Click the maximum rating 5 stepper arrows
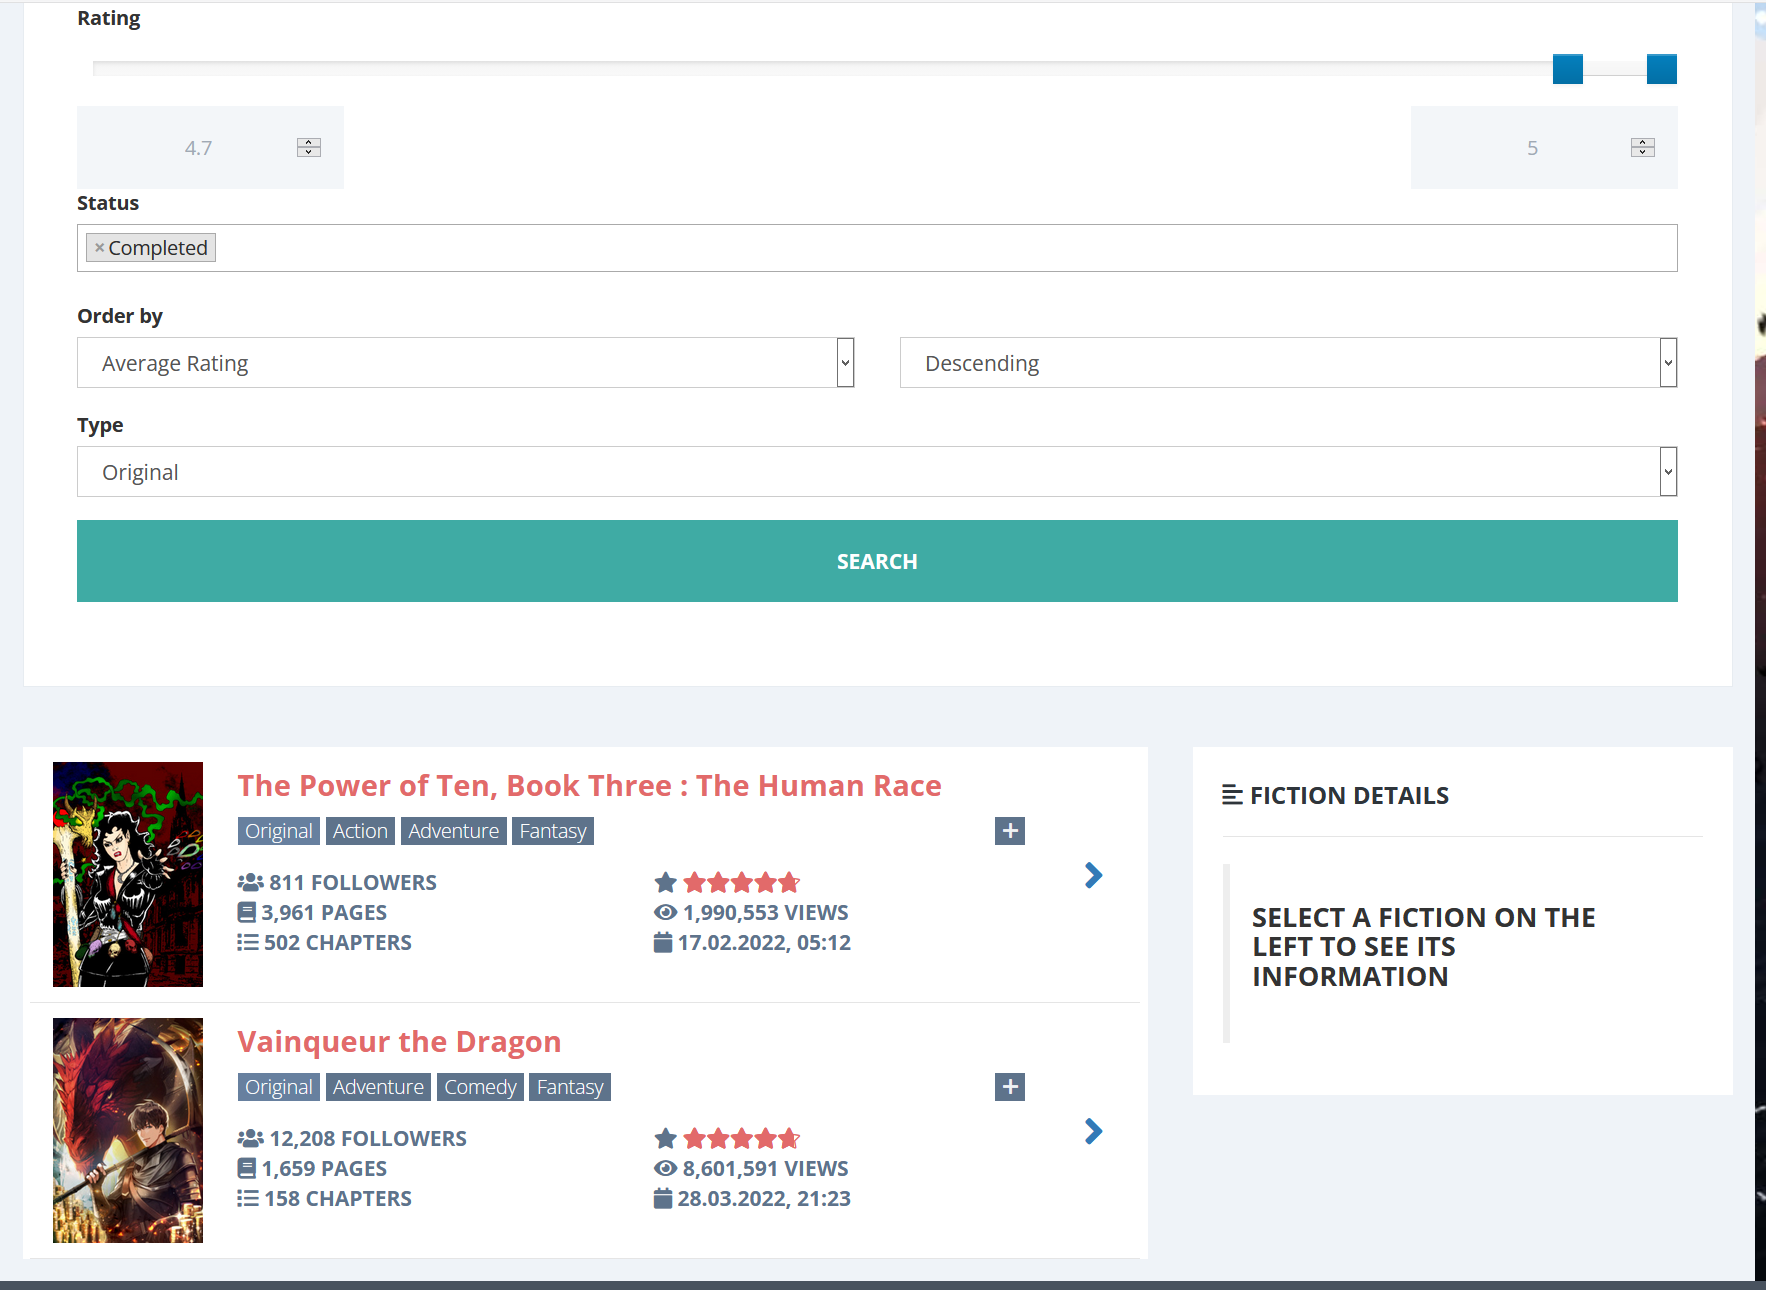This screenshot has height=1290, width=1766. pyautogui.click(x=1642, y=148)
